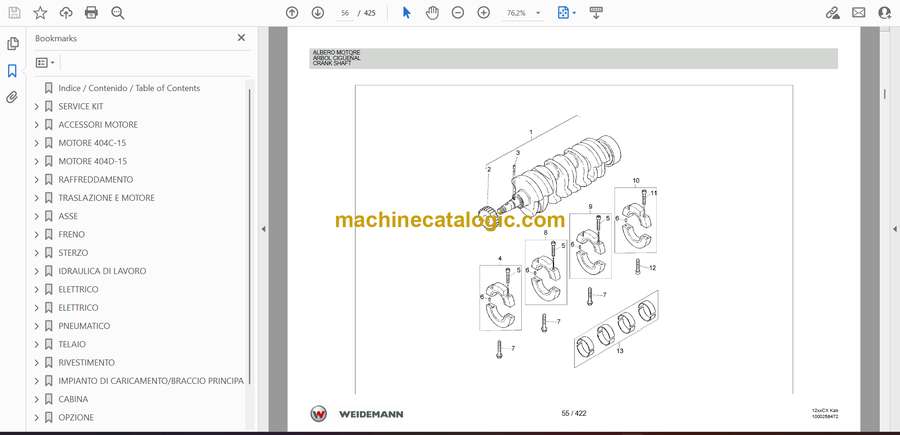Share a link to the file
This screenshot has height=435, width=900.
click(x=832, y=13)
